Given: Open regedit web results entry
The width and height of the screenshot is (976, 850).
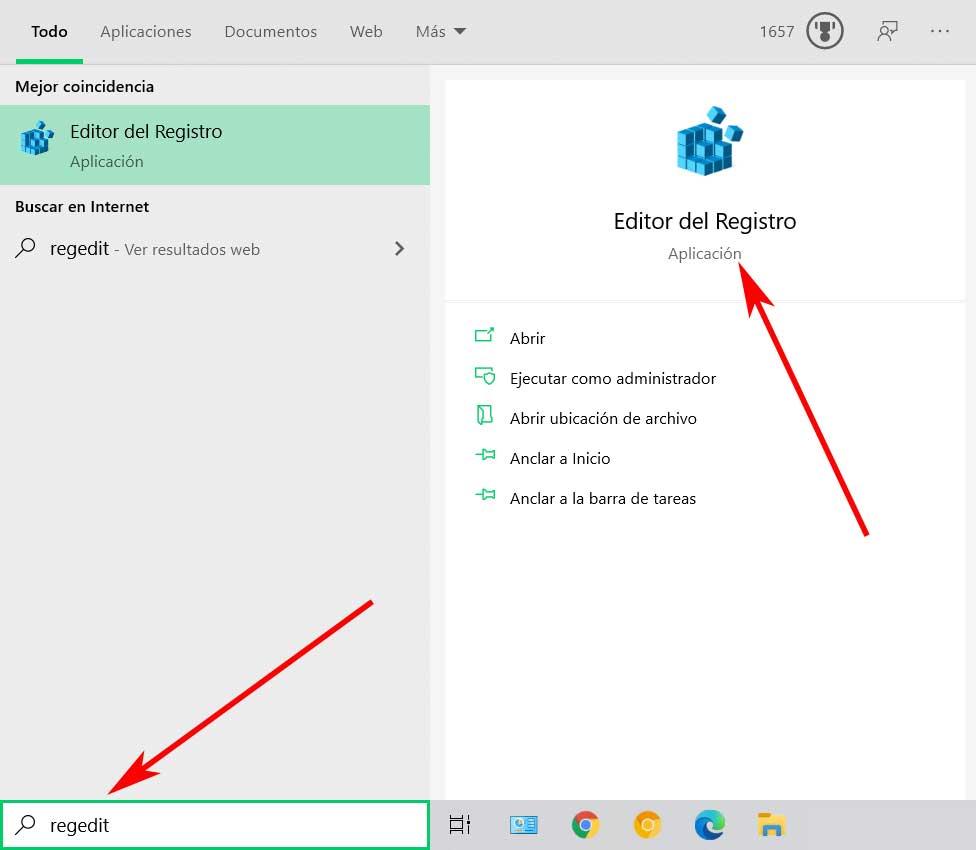Looking at the screenshot, I should click(215, 249).
